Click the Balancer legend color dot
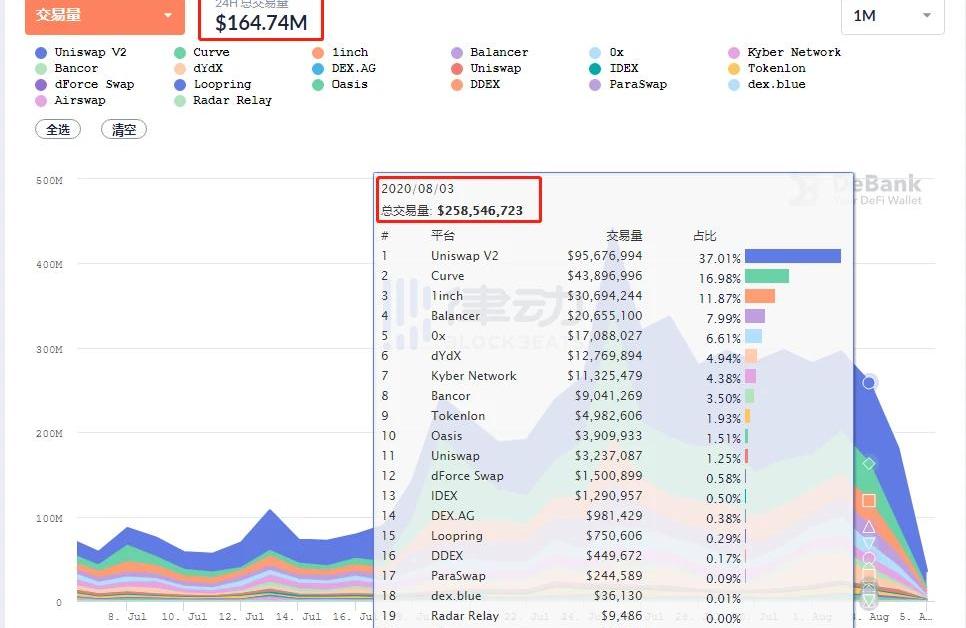This screenshot has height=628, width=966. (457, 52)
